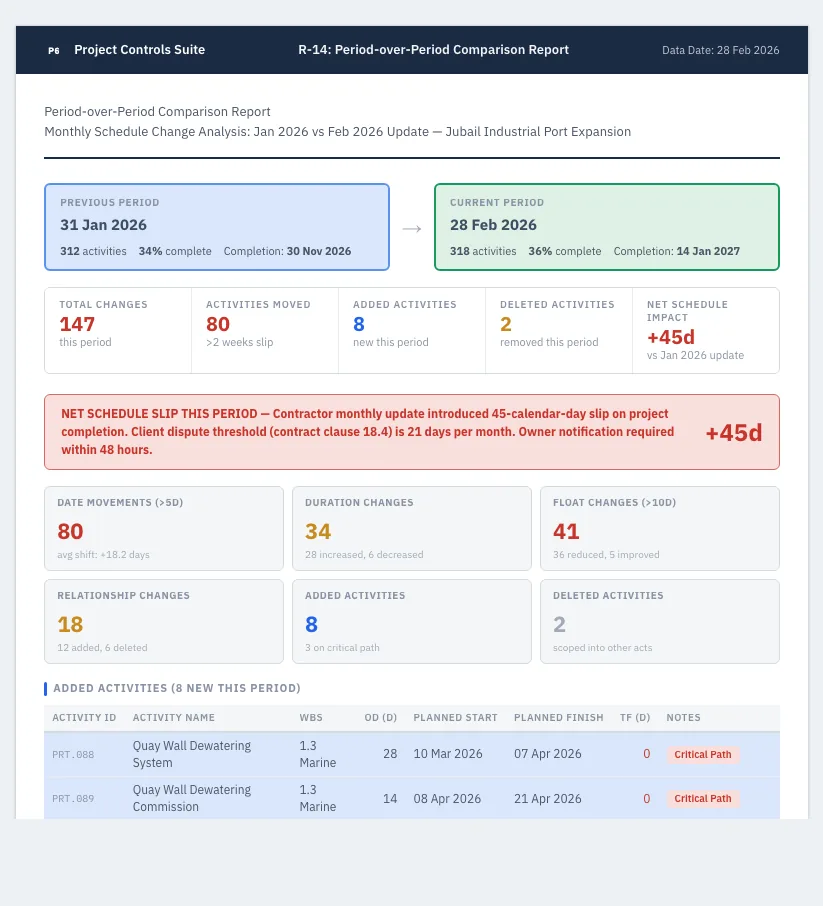Click original duration 28 for PRT.088
Screen dimensions: 823x906
(x=390, y=754)
